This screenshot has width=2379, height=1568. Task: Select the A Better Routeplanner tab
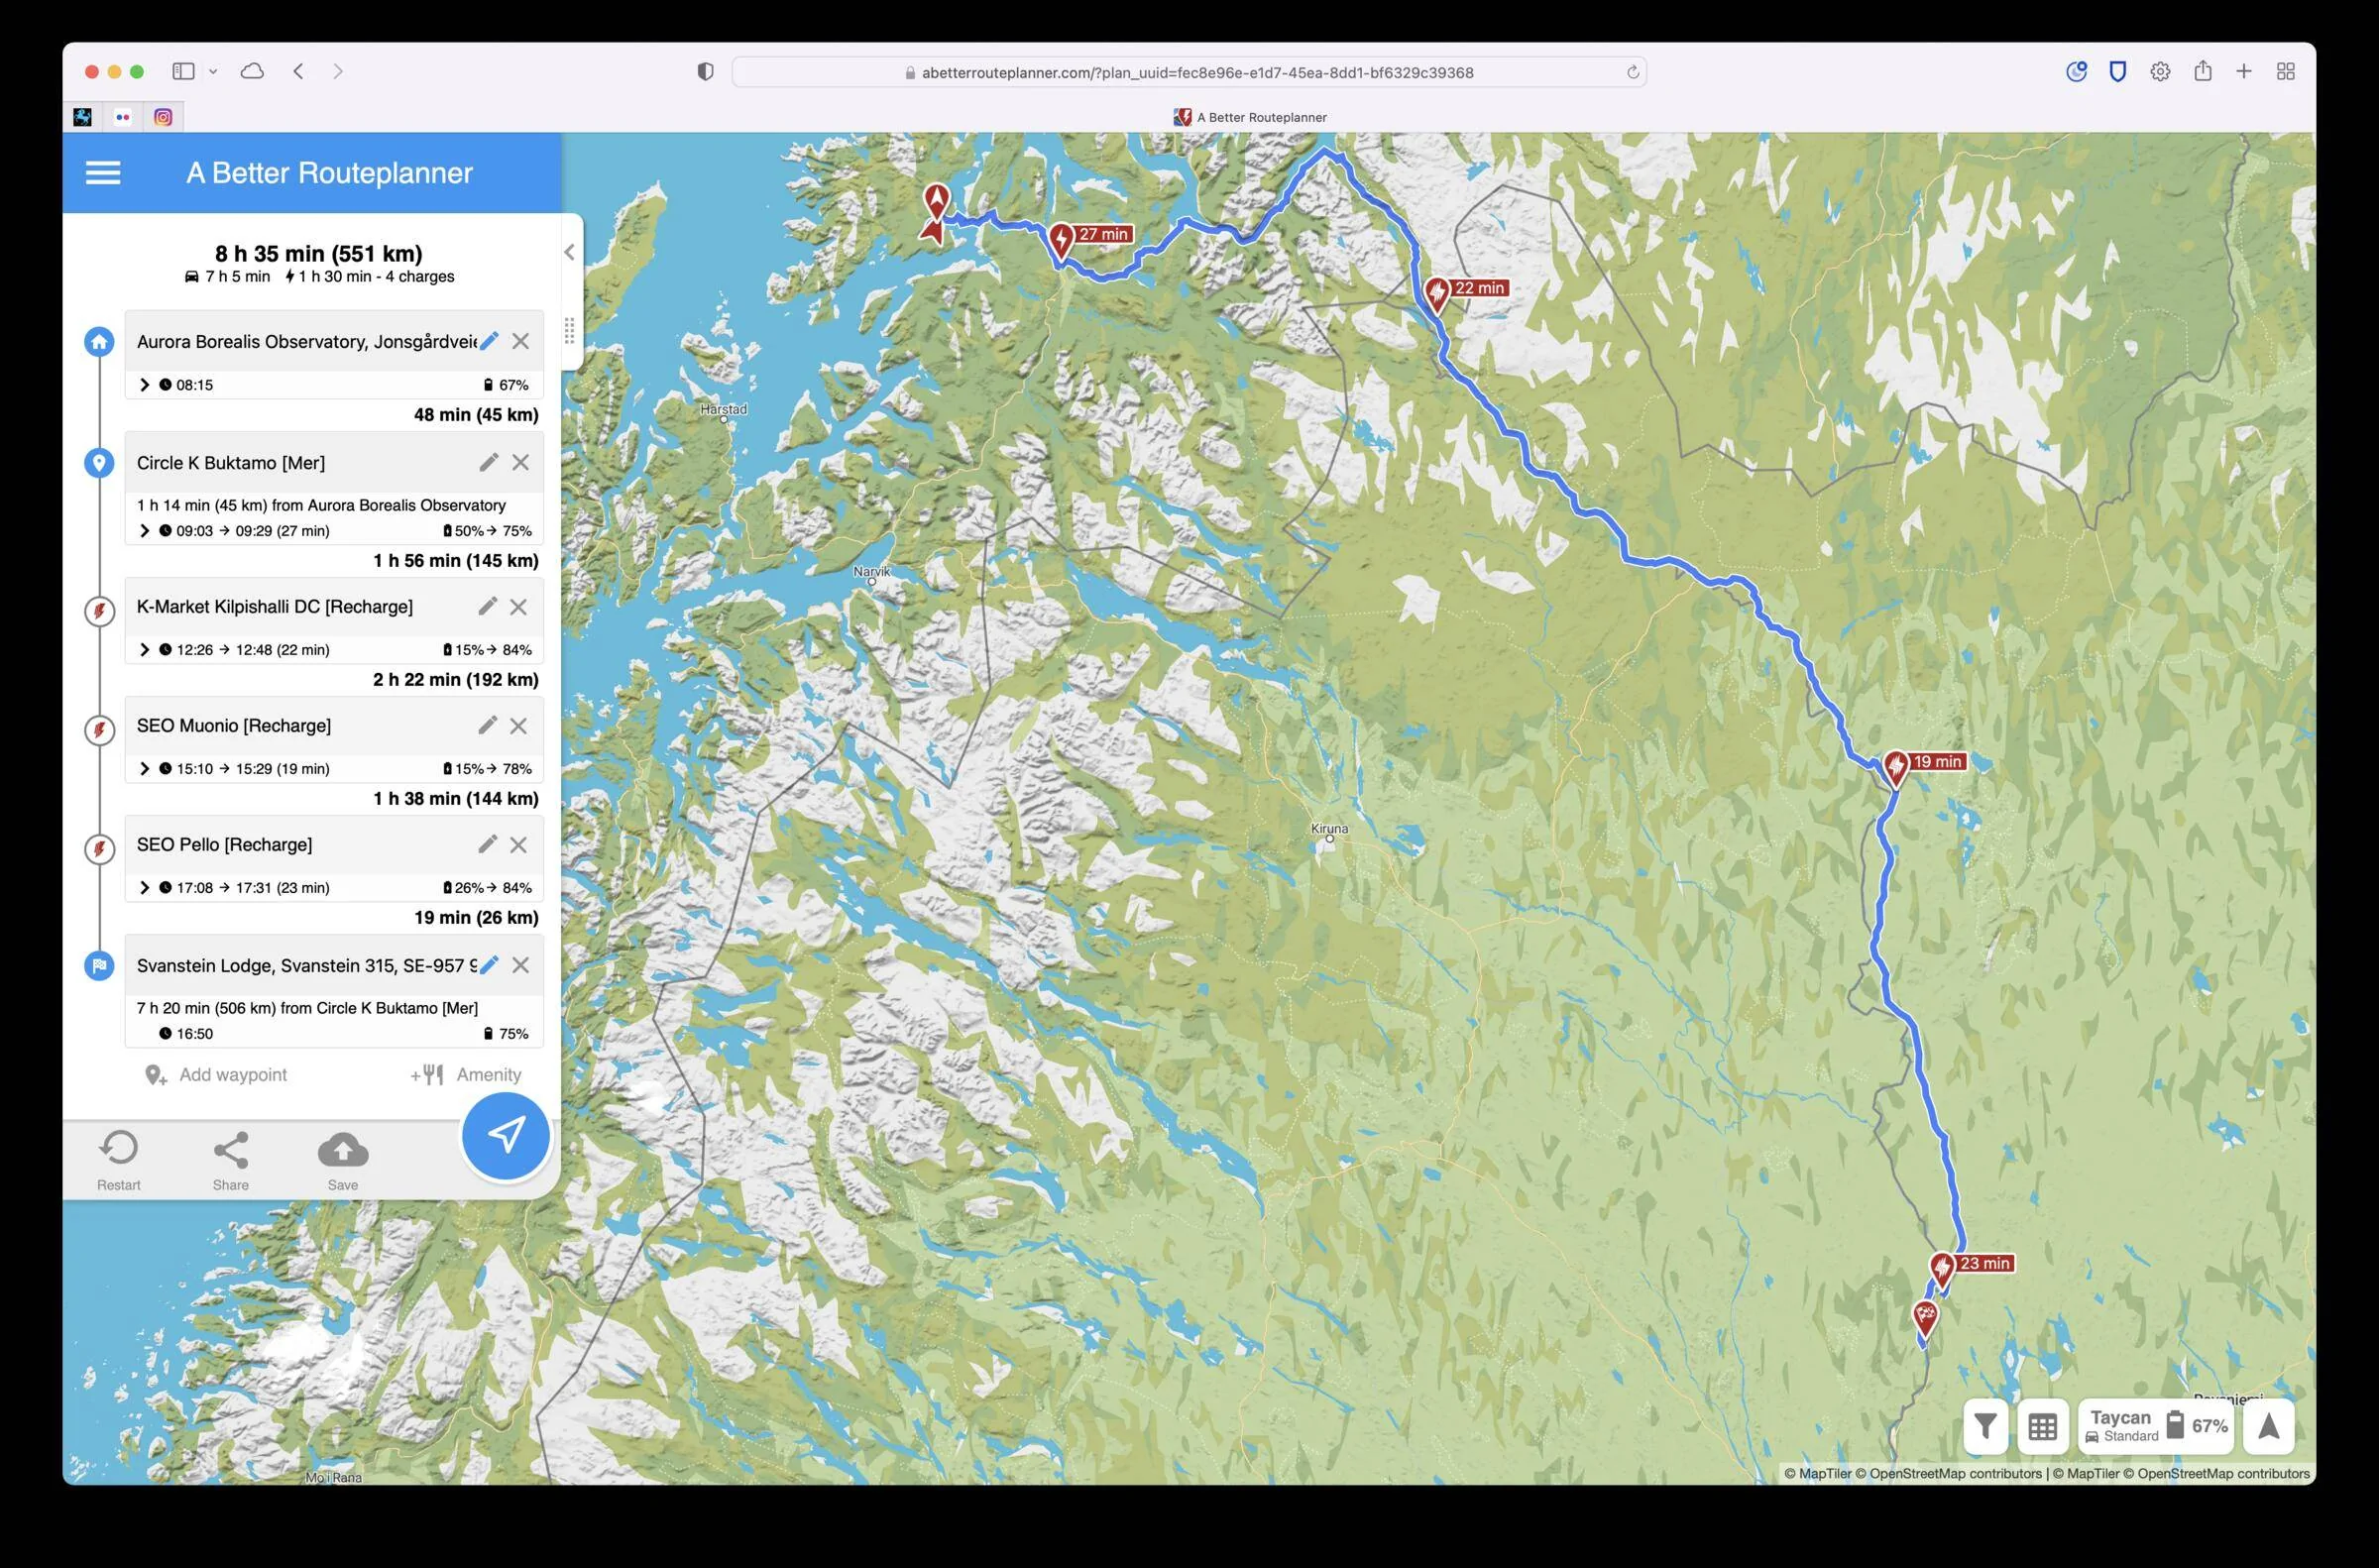(1250, 117)
